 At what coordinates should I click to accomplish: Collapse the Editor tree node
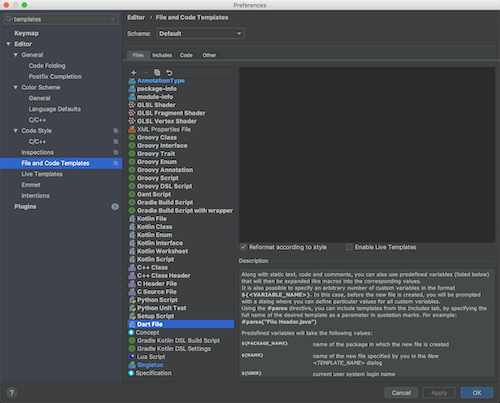(8, 44)
